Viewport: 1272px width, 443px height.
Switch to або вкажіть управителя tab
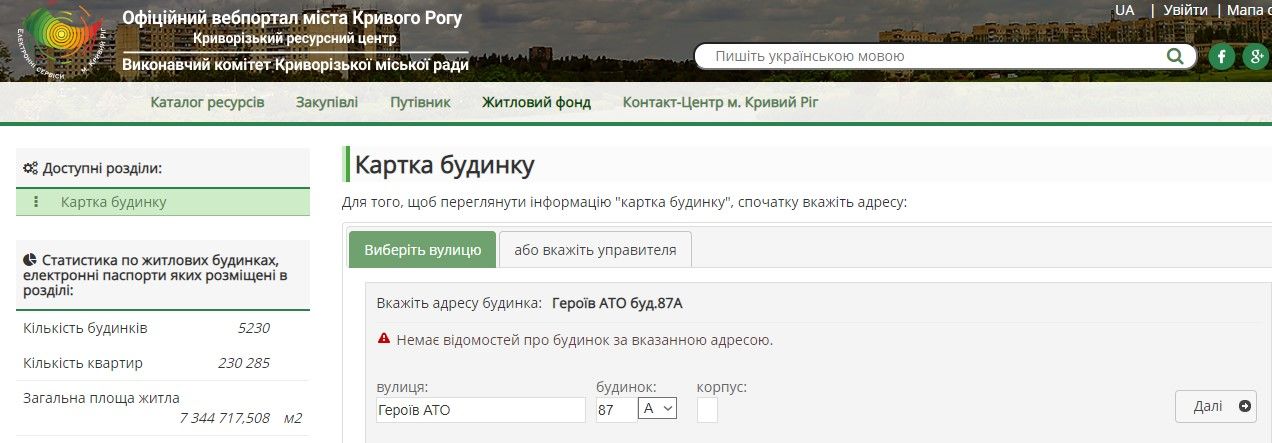[x=595, y=250]
